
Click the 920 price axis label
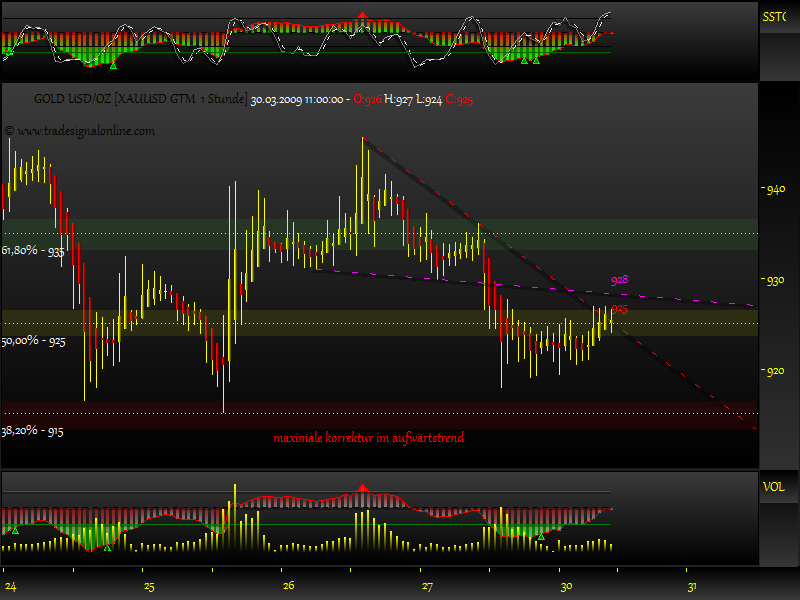[774, 372]
